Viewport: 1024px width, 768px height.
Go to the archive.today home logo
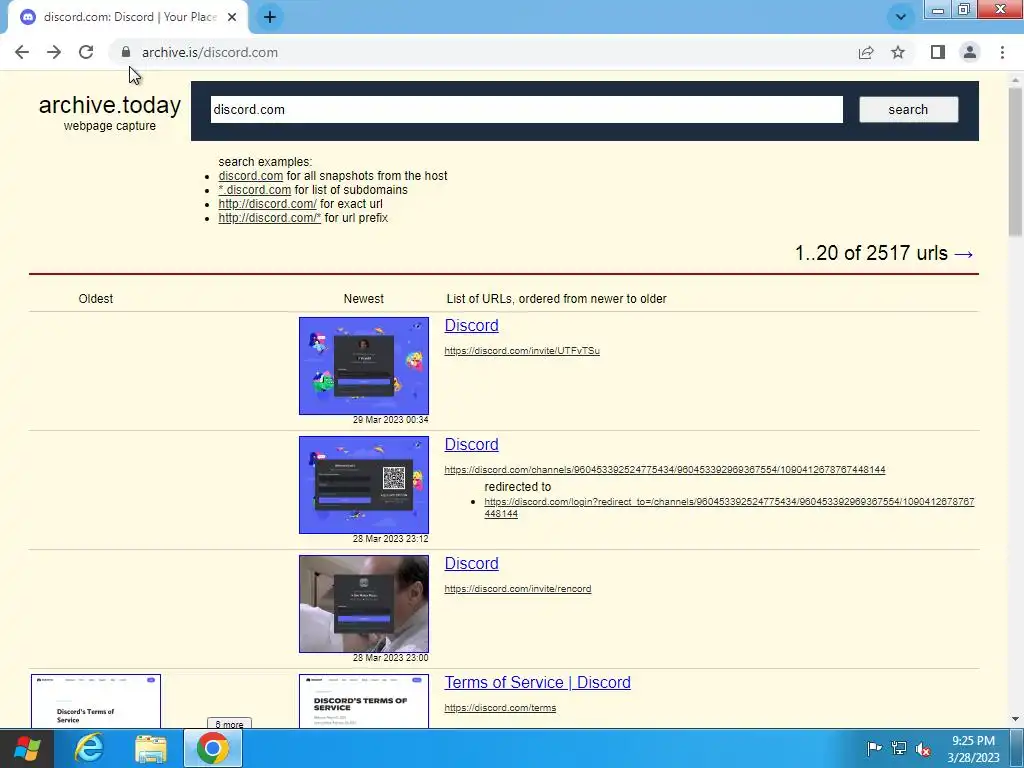[110, 105]
